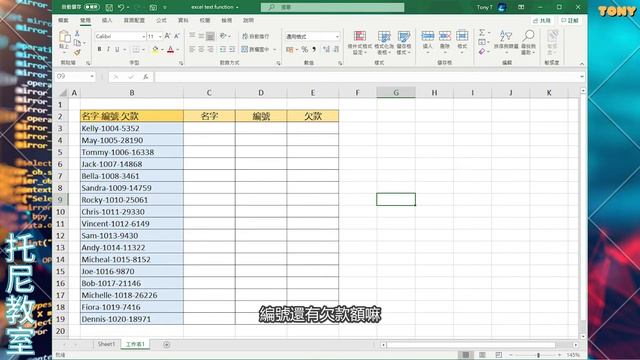The image size is (640, 360).
Task: Open Conditional Formatting menu
Action: pyautogui.click(x=359, y=42)
